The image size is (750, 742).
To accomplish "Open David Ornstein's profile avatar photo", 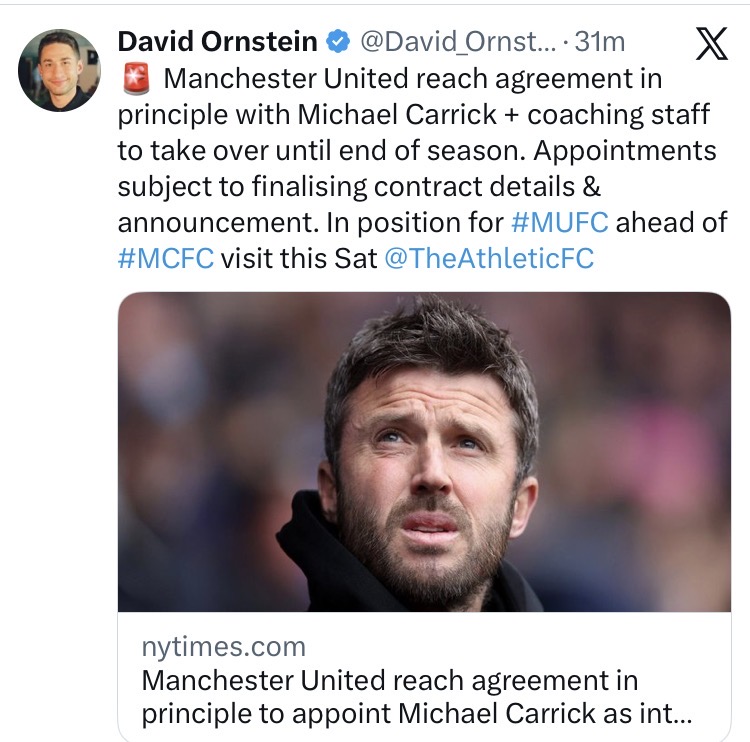I will click(x=60, y=69).
